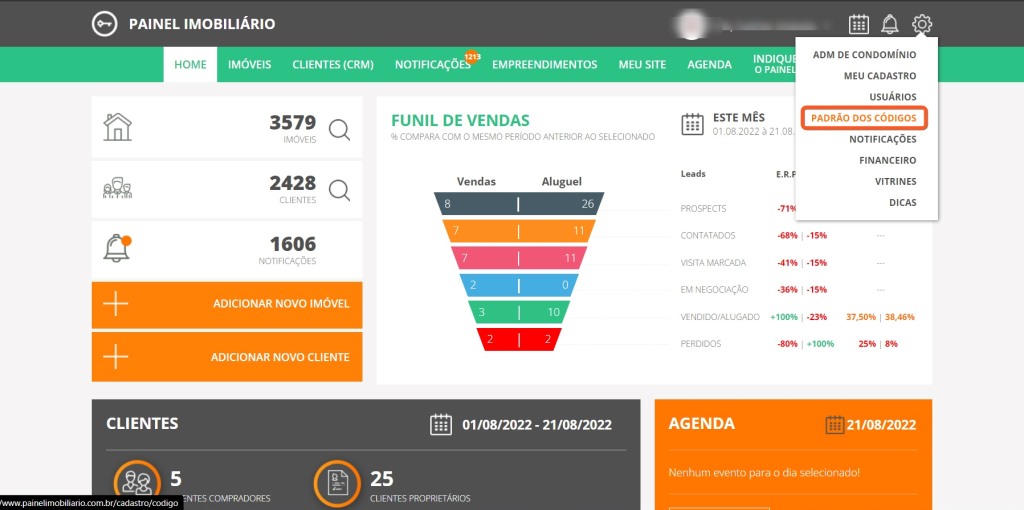Open Agenda date calendar icon
1024x510 pixels.
click(x=835, y=424)
